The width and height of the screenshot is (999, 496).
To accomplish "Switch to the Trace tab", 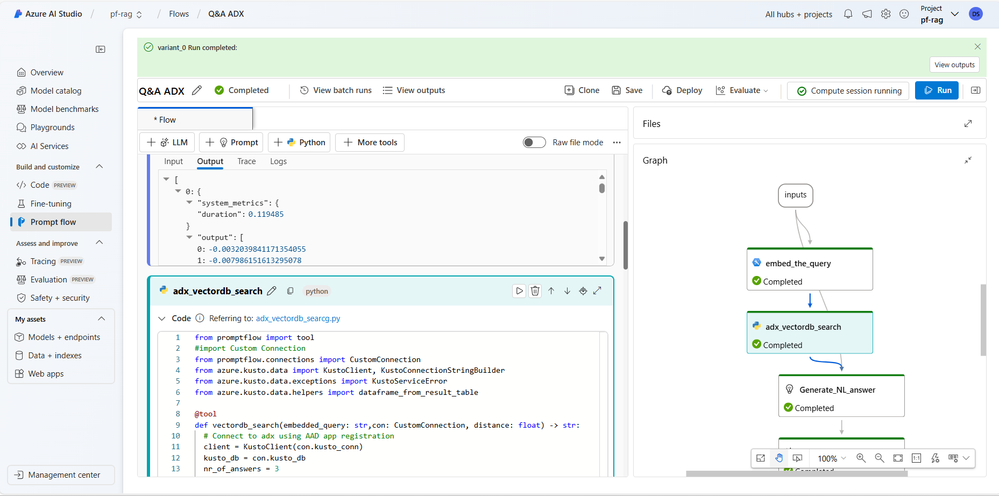I will 247,161.
